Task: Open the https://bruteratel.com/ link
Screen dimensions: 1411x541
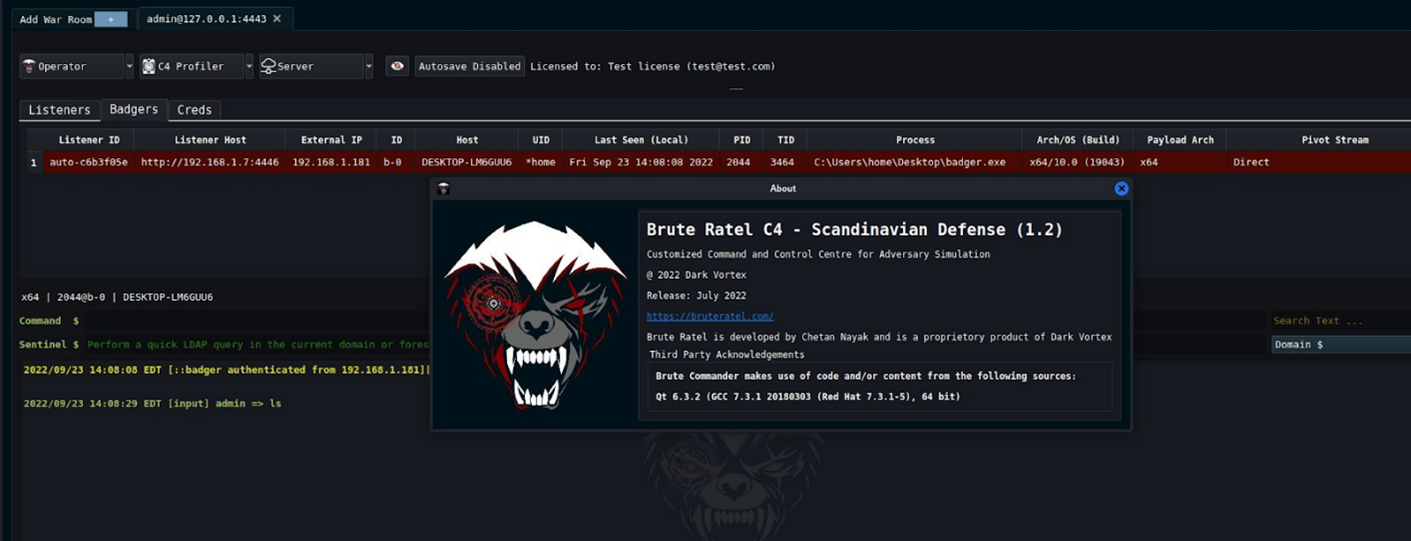Action: 710,316
